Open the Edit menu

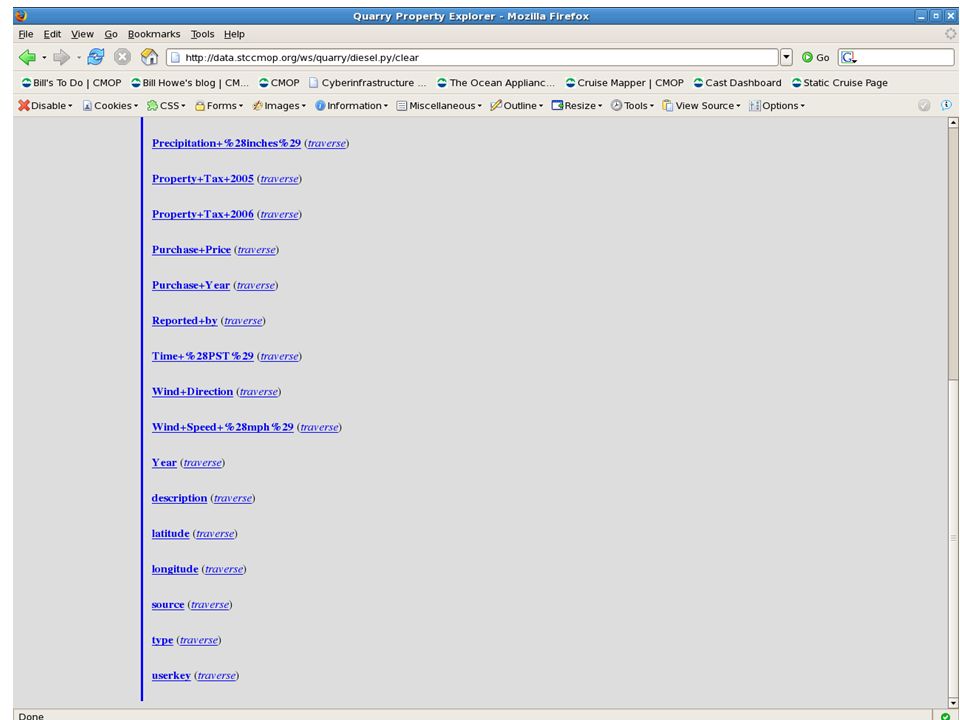pos(52,34)
